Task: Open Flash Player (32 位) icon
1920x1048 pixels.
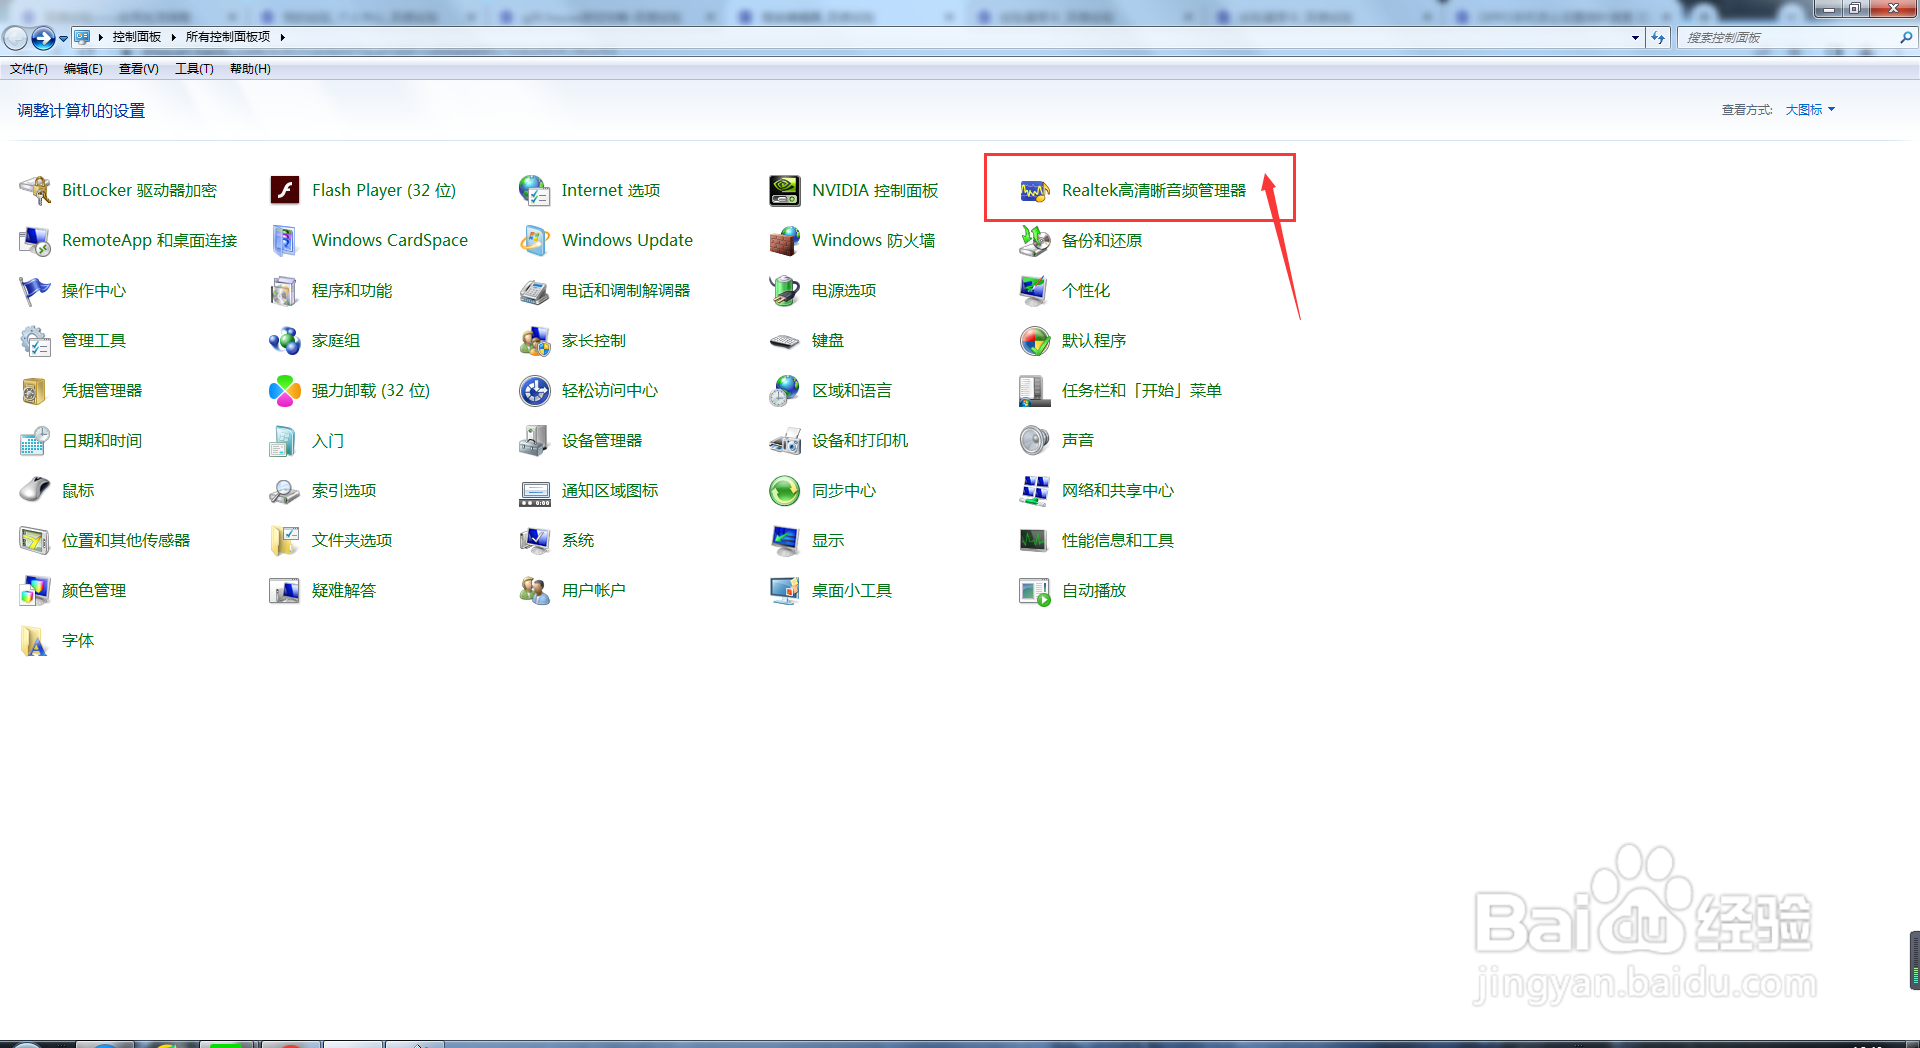Action: tap(285, 190)
